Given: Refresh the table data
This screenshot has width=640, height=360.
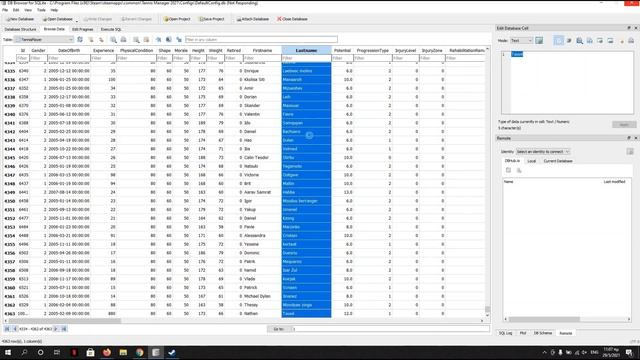Looking at the screenshot, I should click(80, 40).
